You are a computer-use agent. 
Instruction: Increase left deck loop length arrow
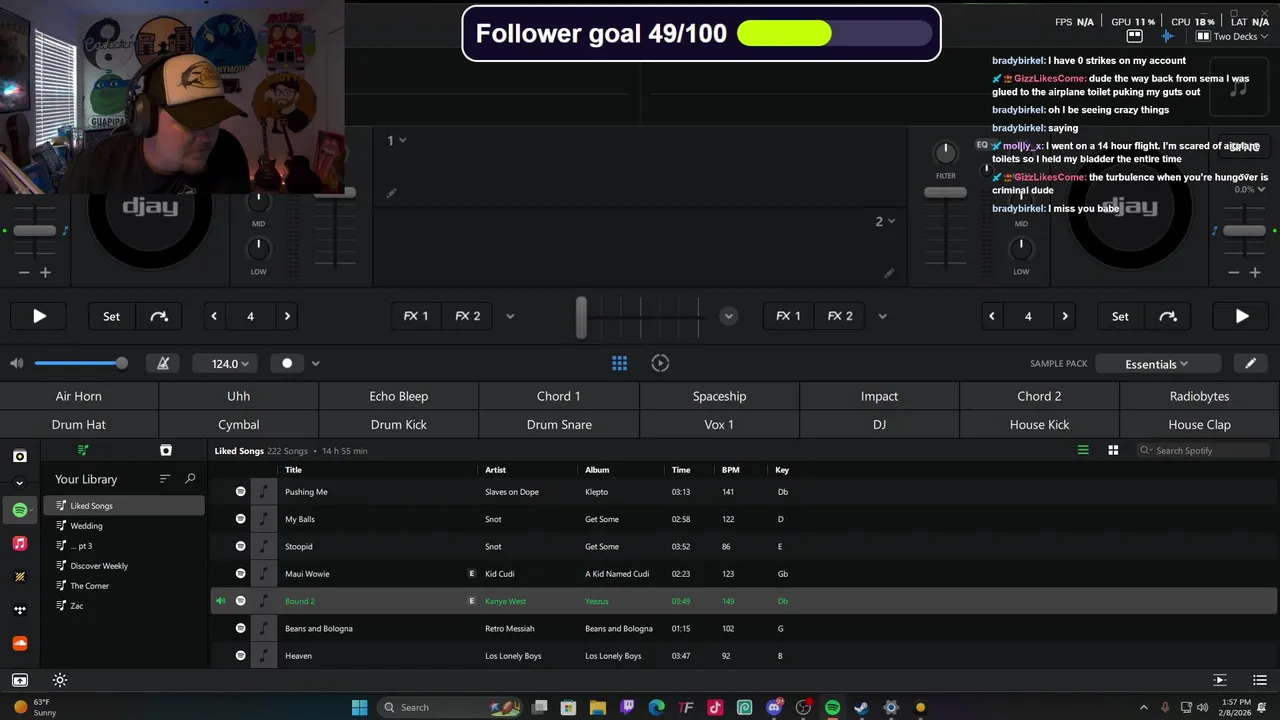click(287, 316)
